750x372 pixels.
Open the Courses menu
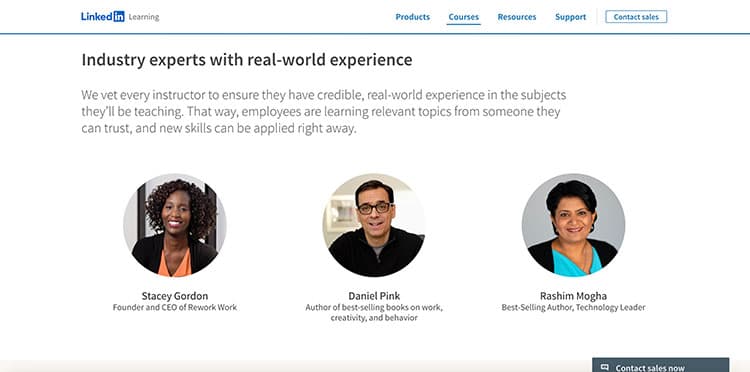pyautogui.click(x=463, y=17)
